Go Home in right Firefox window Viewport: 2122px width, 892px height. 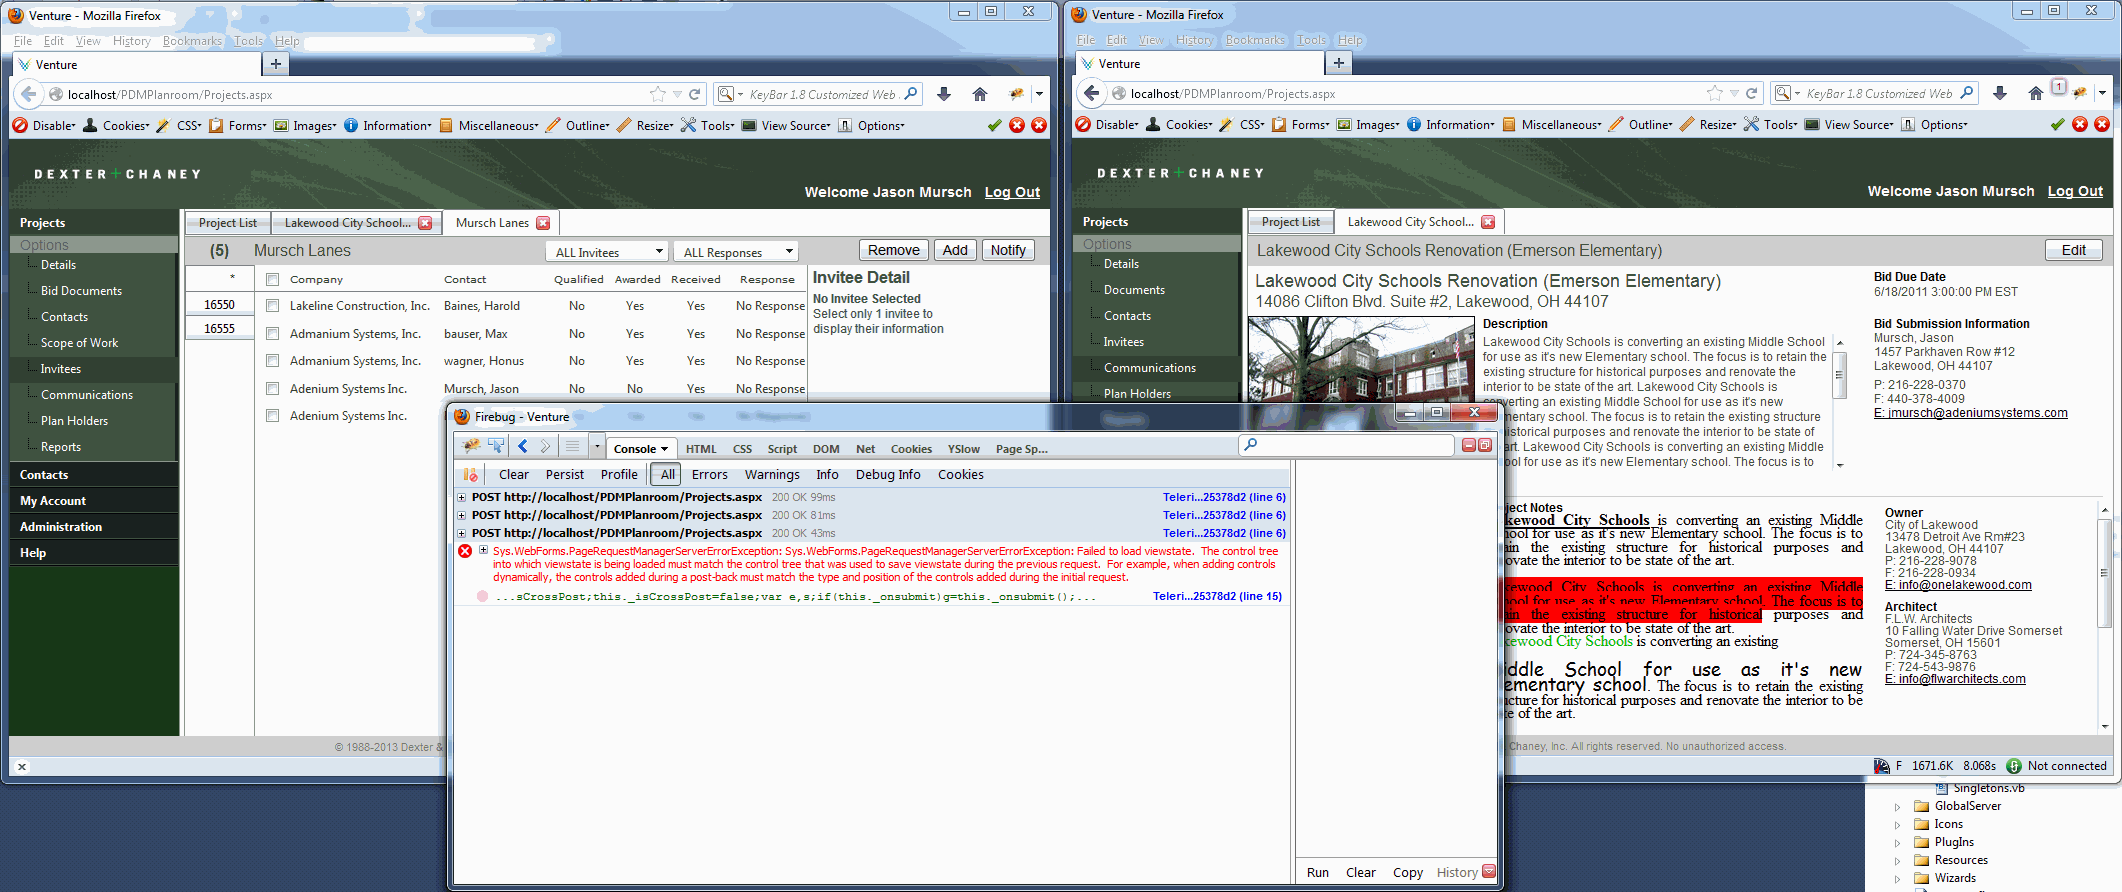[x=2036, y=93]
